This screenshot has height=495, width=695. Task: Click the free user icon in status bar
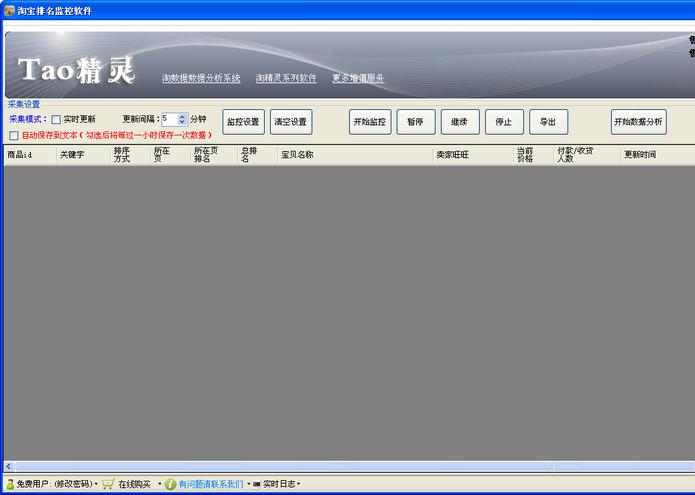[10, 484]
